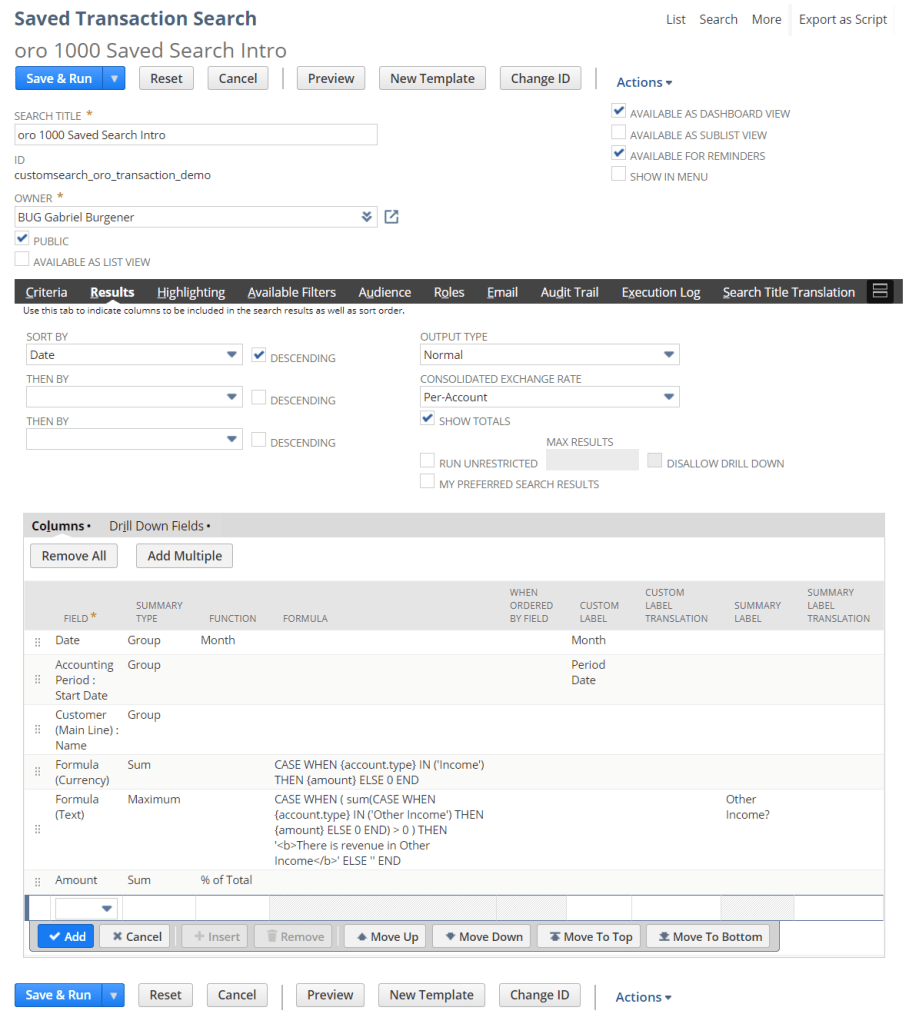Open the bottom Actions menu

coord(643,997)
